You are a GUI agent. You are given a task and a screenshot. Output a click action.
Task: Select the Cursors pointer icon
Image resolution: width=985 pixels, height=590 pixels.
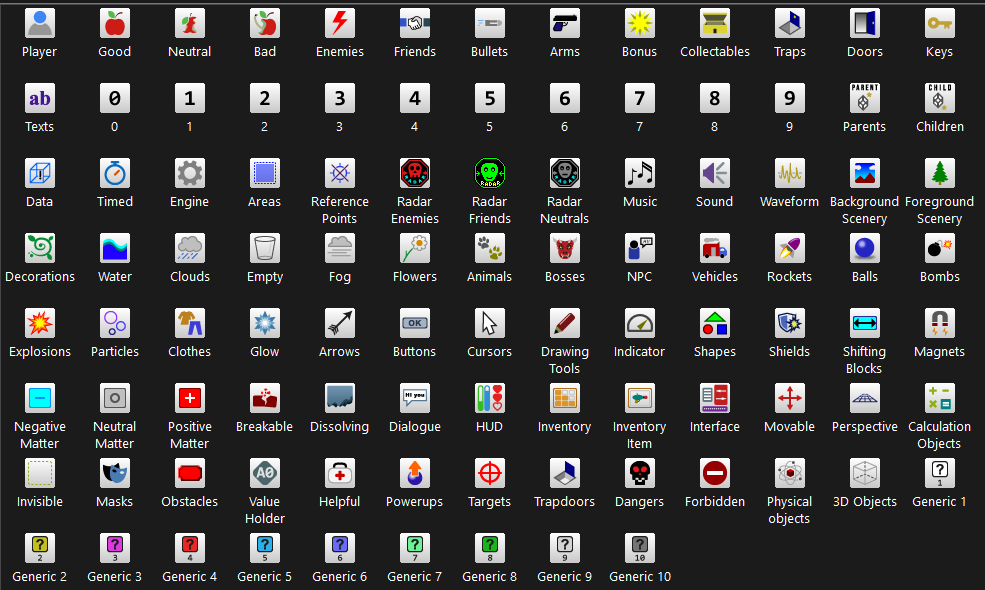click(489, 324)
